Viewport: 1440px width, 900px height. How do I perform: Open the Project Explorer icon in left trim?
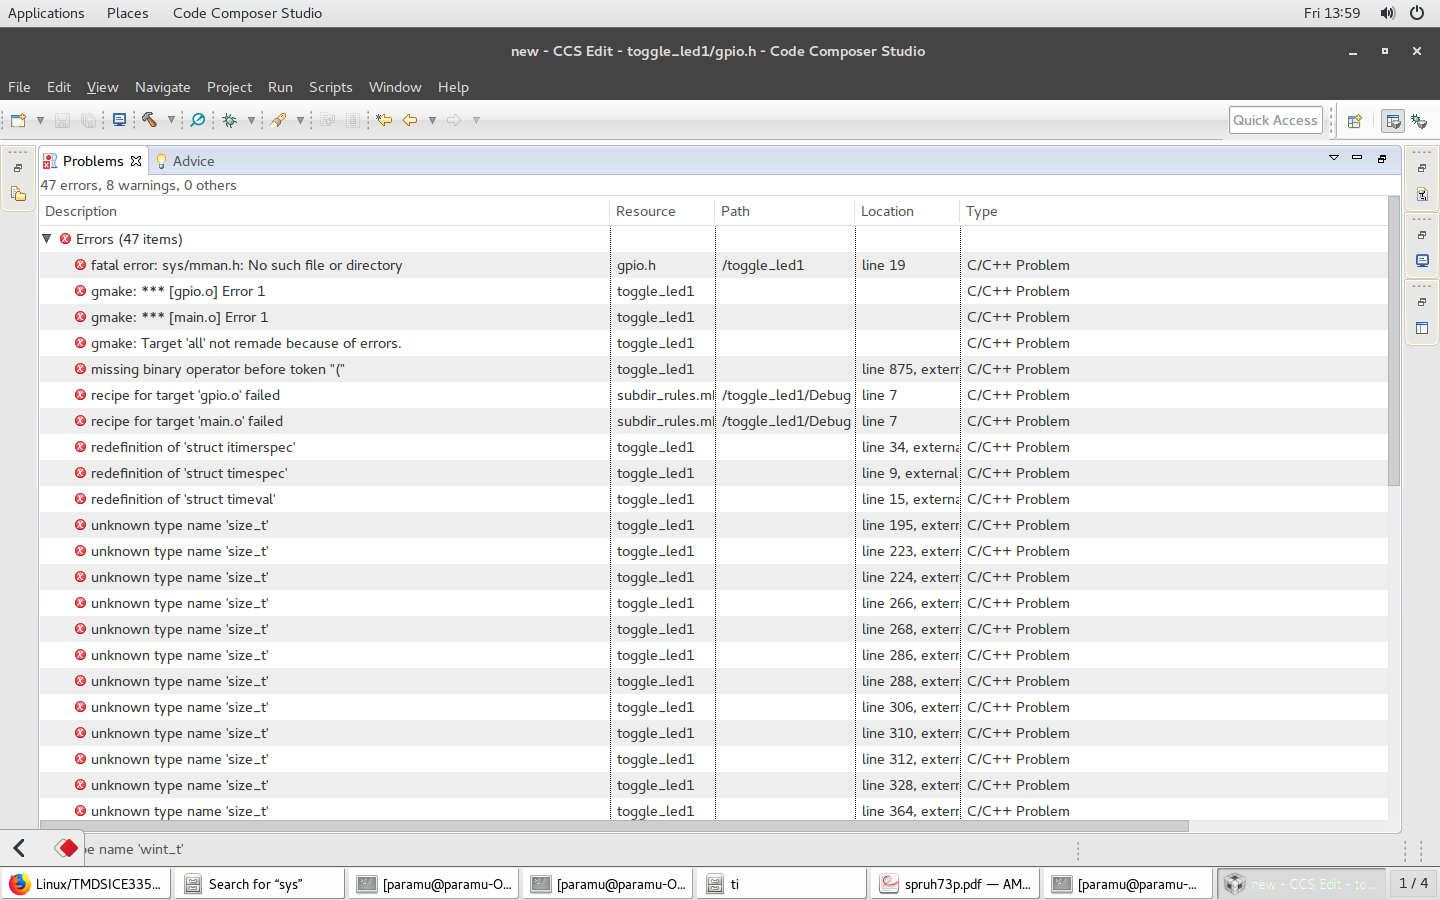pyautogui.click(x=18, y=194)
